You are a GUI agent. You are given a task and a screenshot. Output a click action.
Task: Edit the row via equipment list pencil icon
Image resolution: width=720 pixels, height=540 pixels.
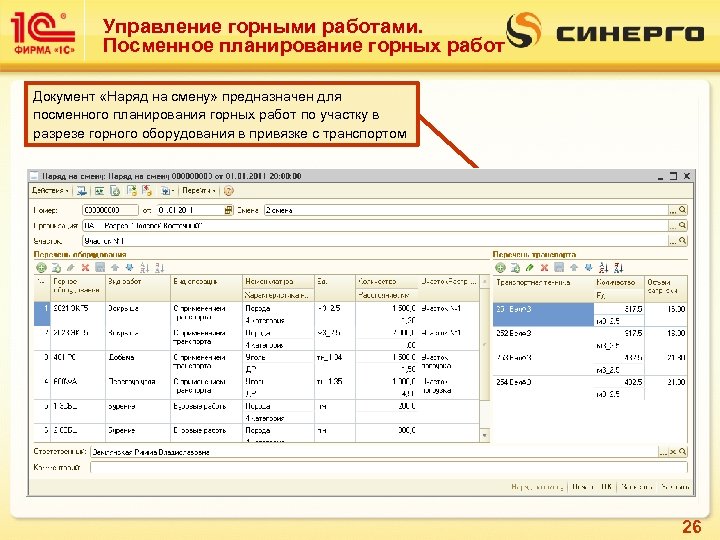pos(71,268)
